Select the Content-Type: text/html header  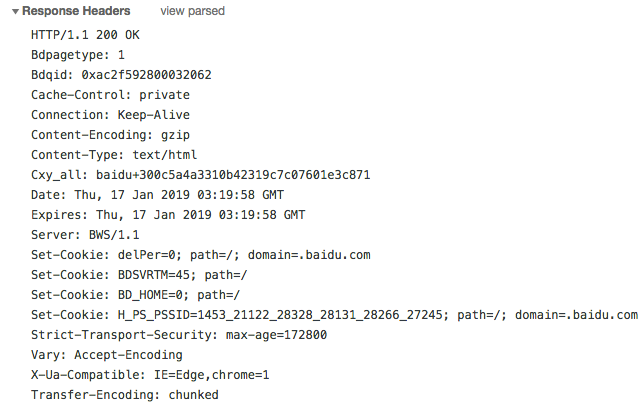pyautogui.click(x=114, y=155)
